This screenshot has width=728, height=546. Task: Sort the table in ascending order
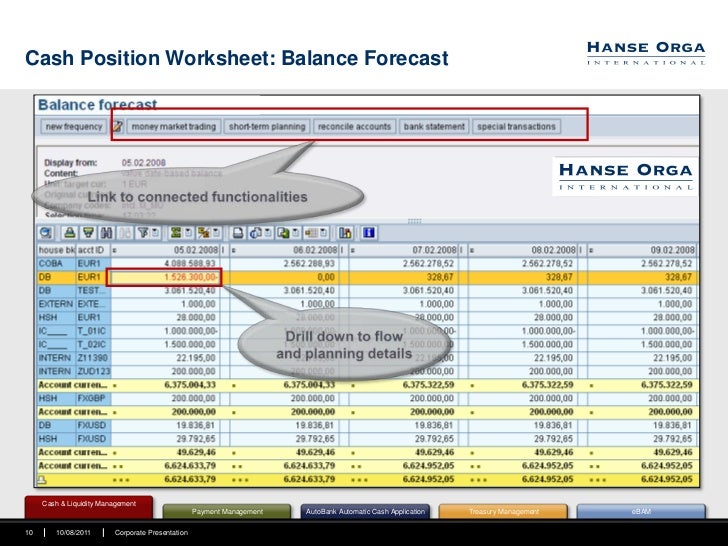click(70, 233)
